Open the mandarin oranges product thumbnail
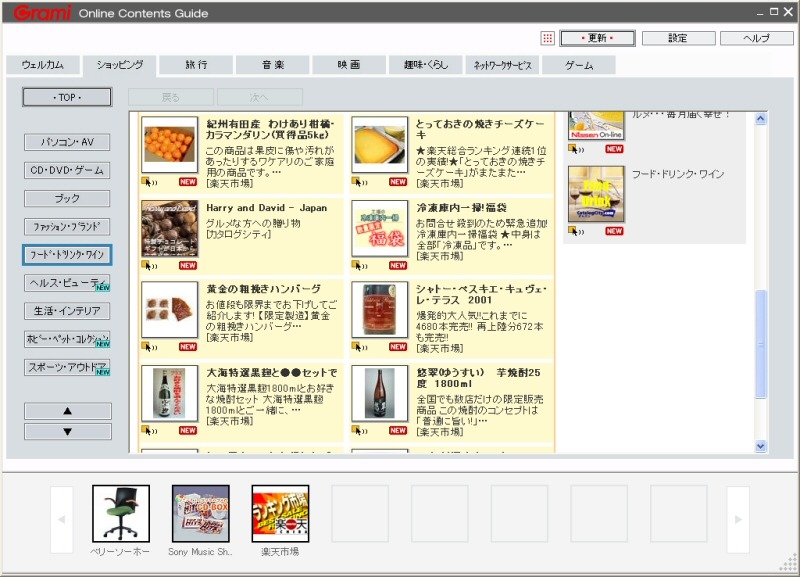 pos(169,144)
